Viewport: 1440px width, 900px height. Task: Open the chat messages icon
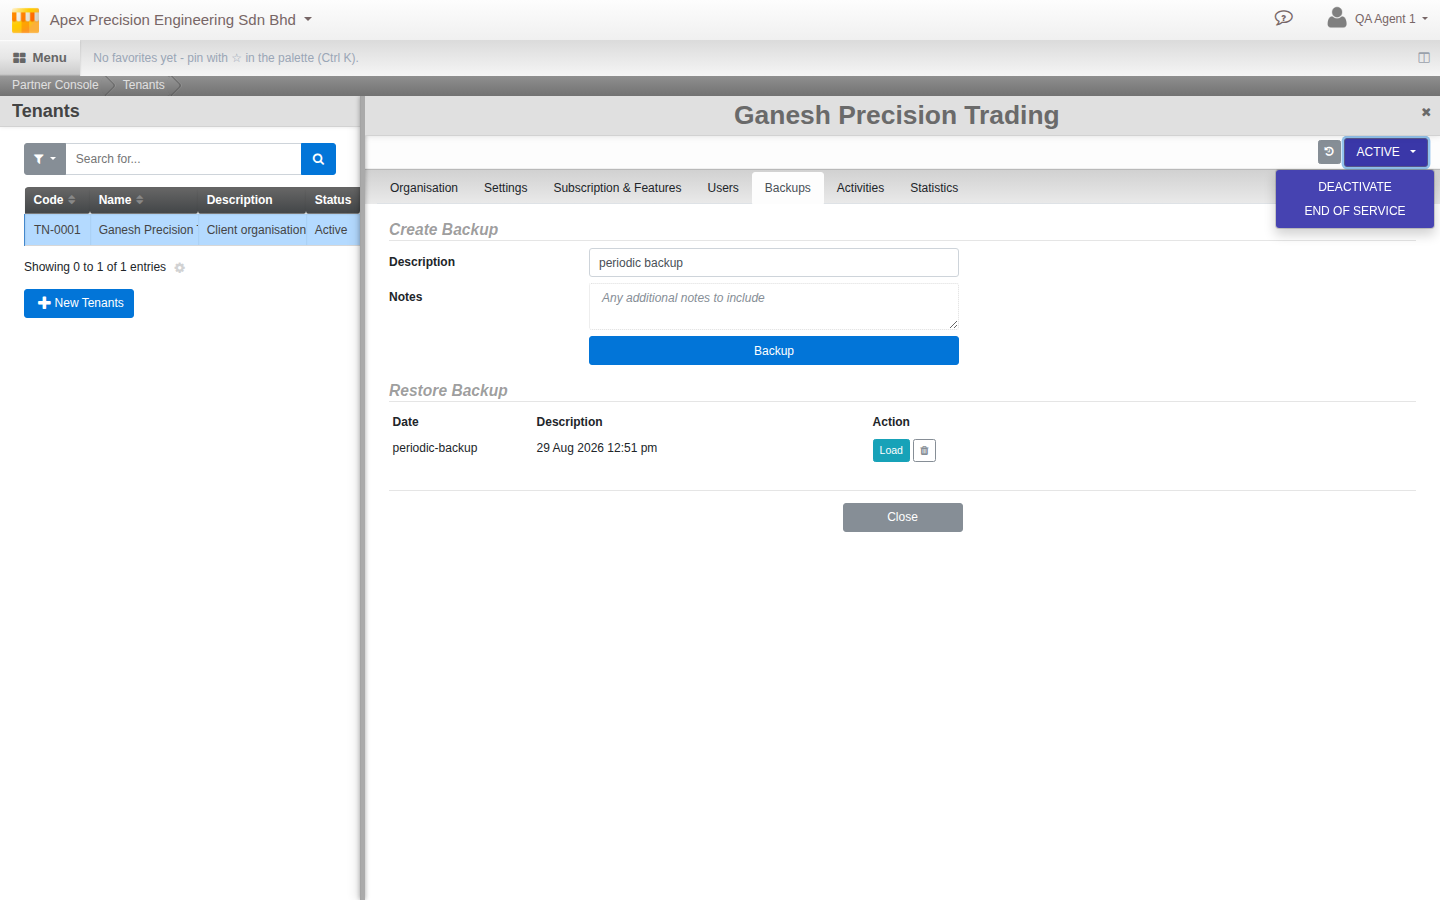click(x=1284, y=18)
